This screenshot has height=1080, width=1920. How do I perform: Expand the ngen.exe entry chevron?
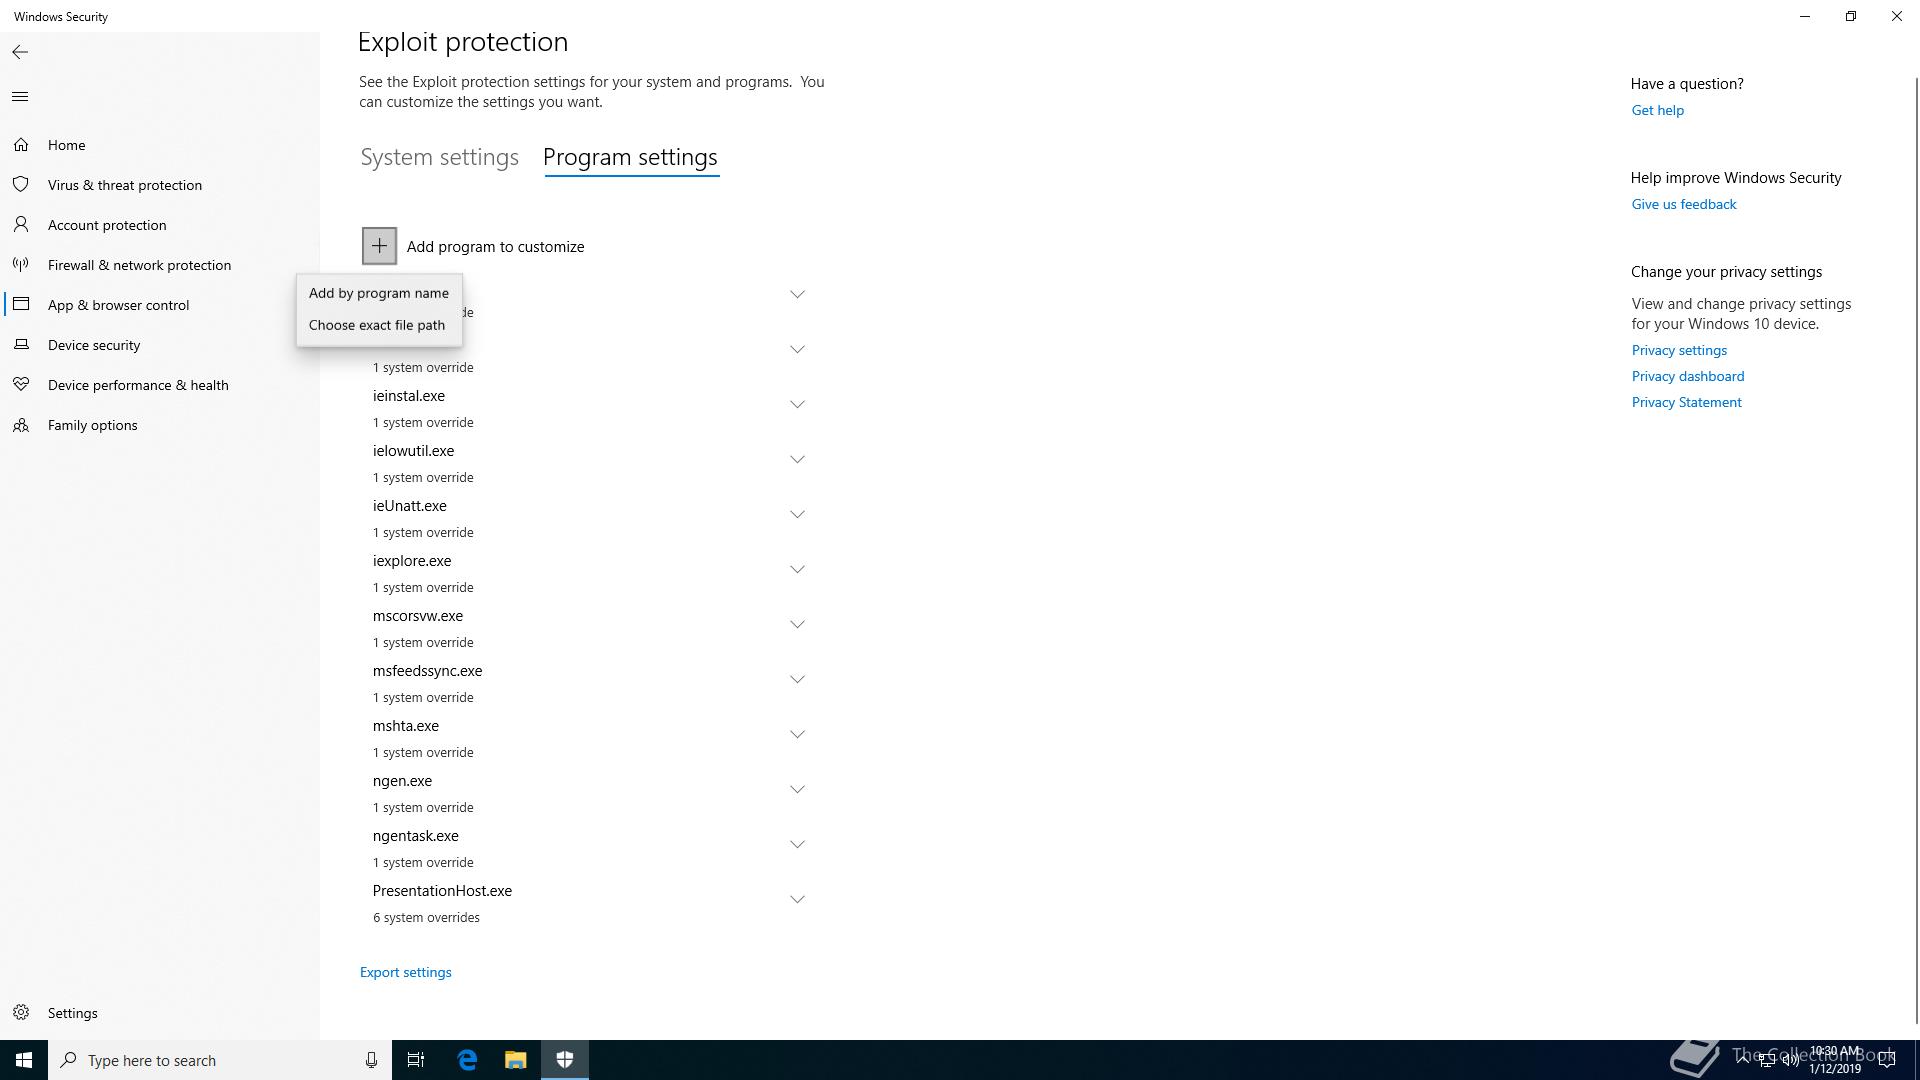coord(797,790)
